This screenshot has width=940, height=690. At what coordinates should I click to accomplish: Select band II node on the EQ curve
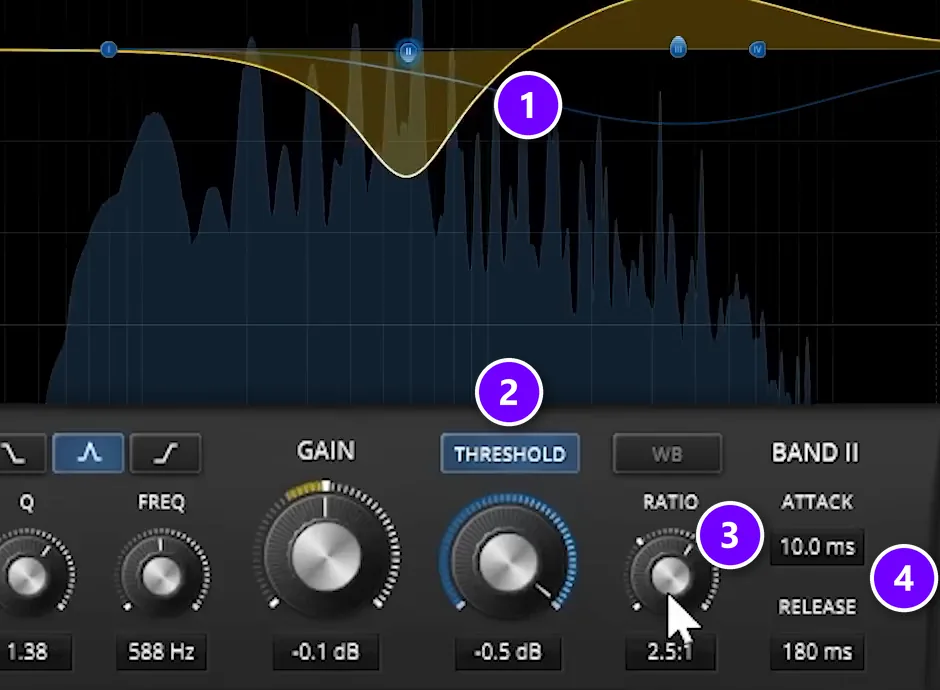[x=408, y=51]
